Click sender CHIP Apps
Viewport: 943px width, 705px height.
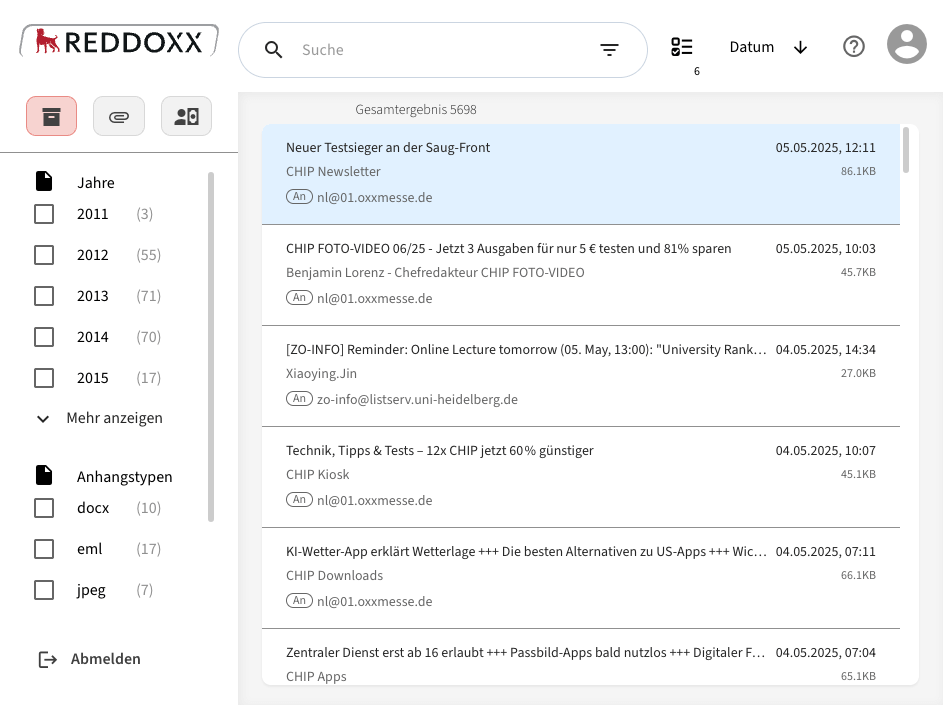pos(316,677)
